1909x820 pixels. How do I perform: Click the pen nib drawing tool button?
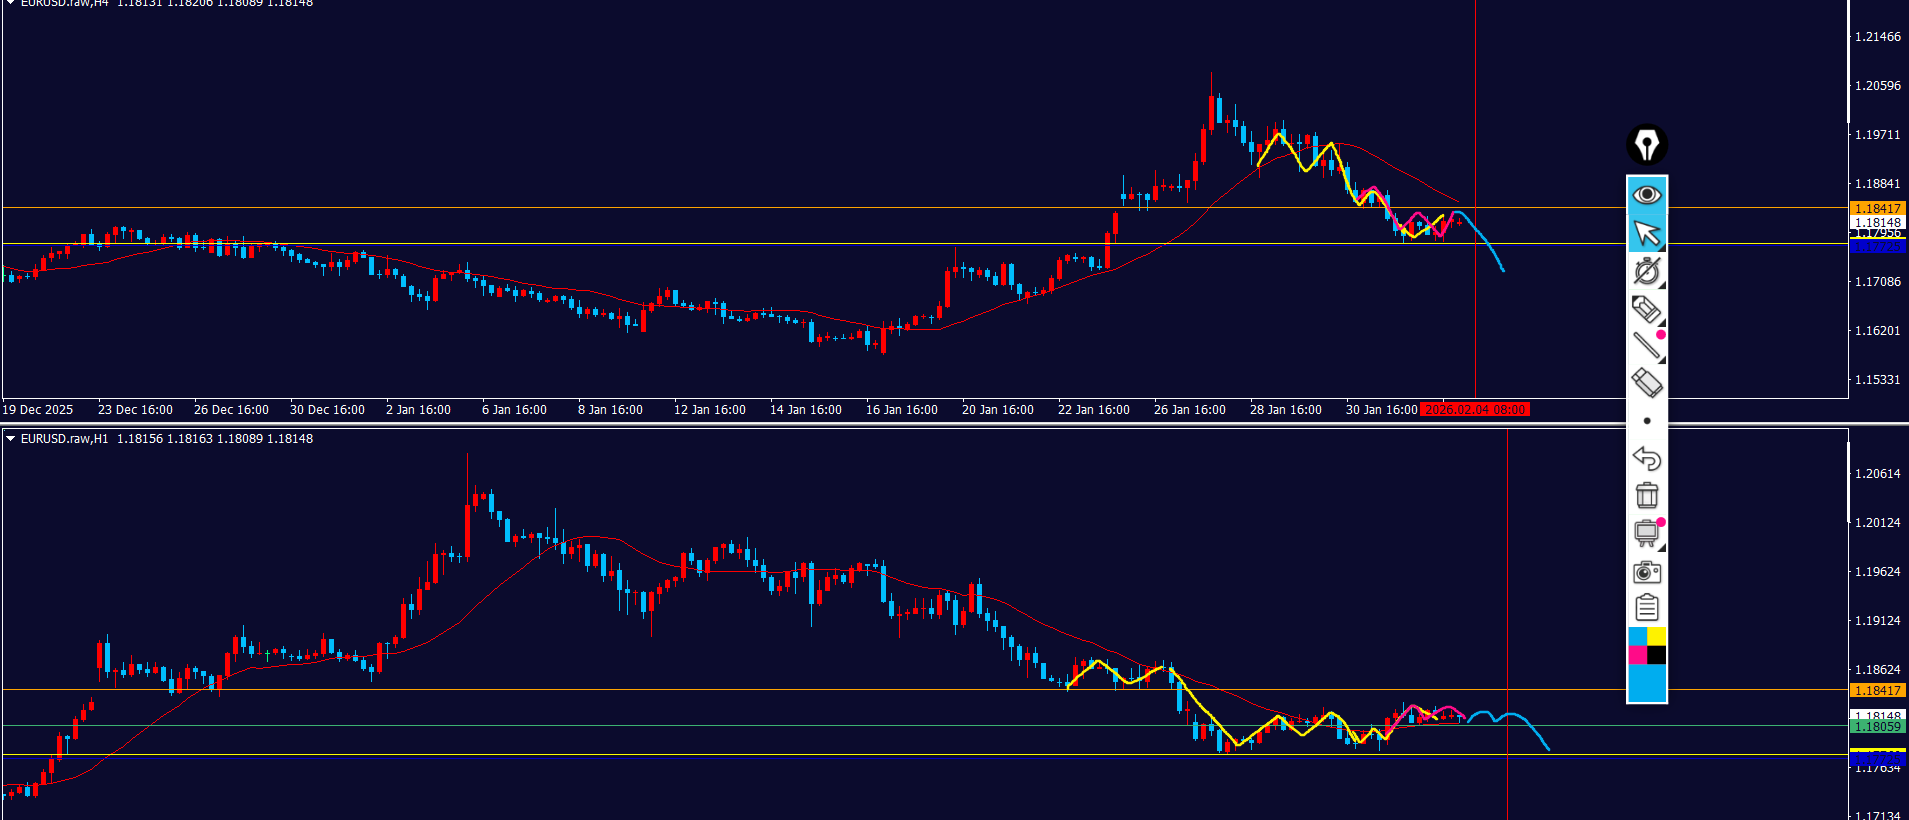coord(1646,145)
